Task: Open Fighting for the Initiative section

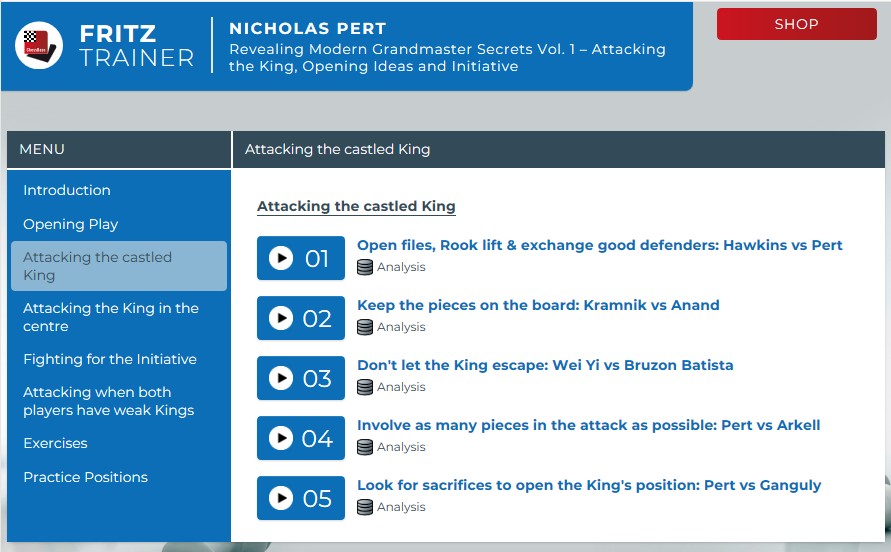Action: (x=110, y=359)
